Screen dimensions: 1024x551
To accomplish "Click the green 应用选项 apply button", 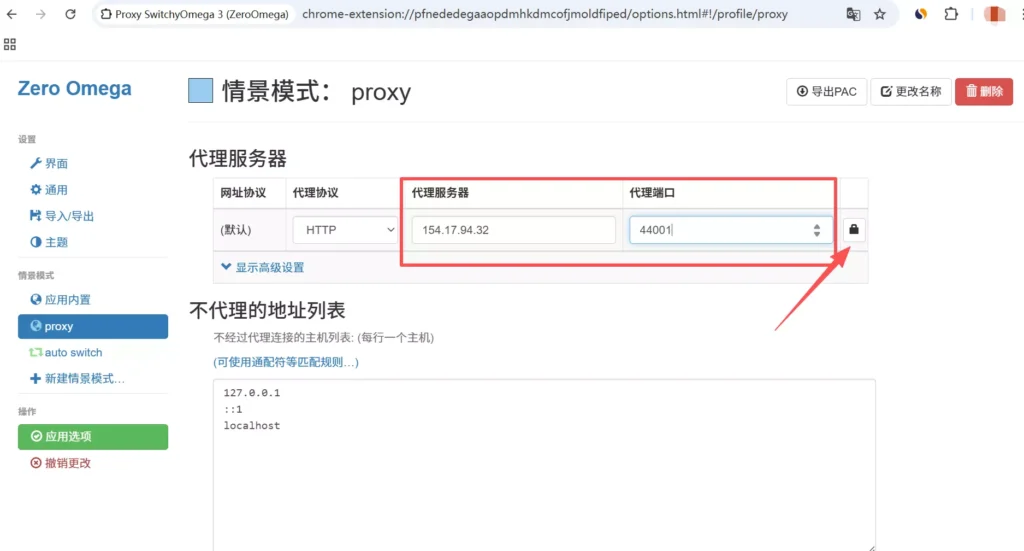I will [92, 436].
